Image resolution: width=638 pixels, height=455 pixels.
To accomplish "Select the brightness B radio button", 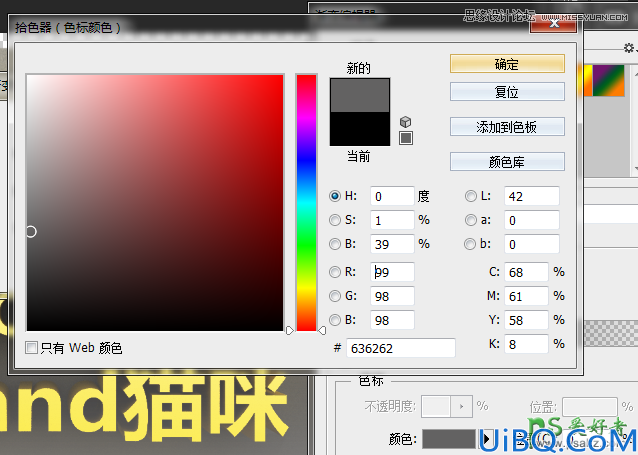I will point(335,244).
